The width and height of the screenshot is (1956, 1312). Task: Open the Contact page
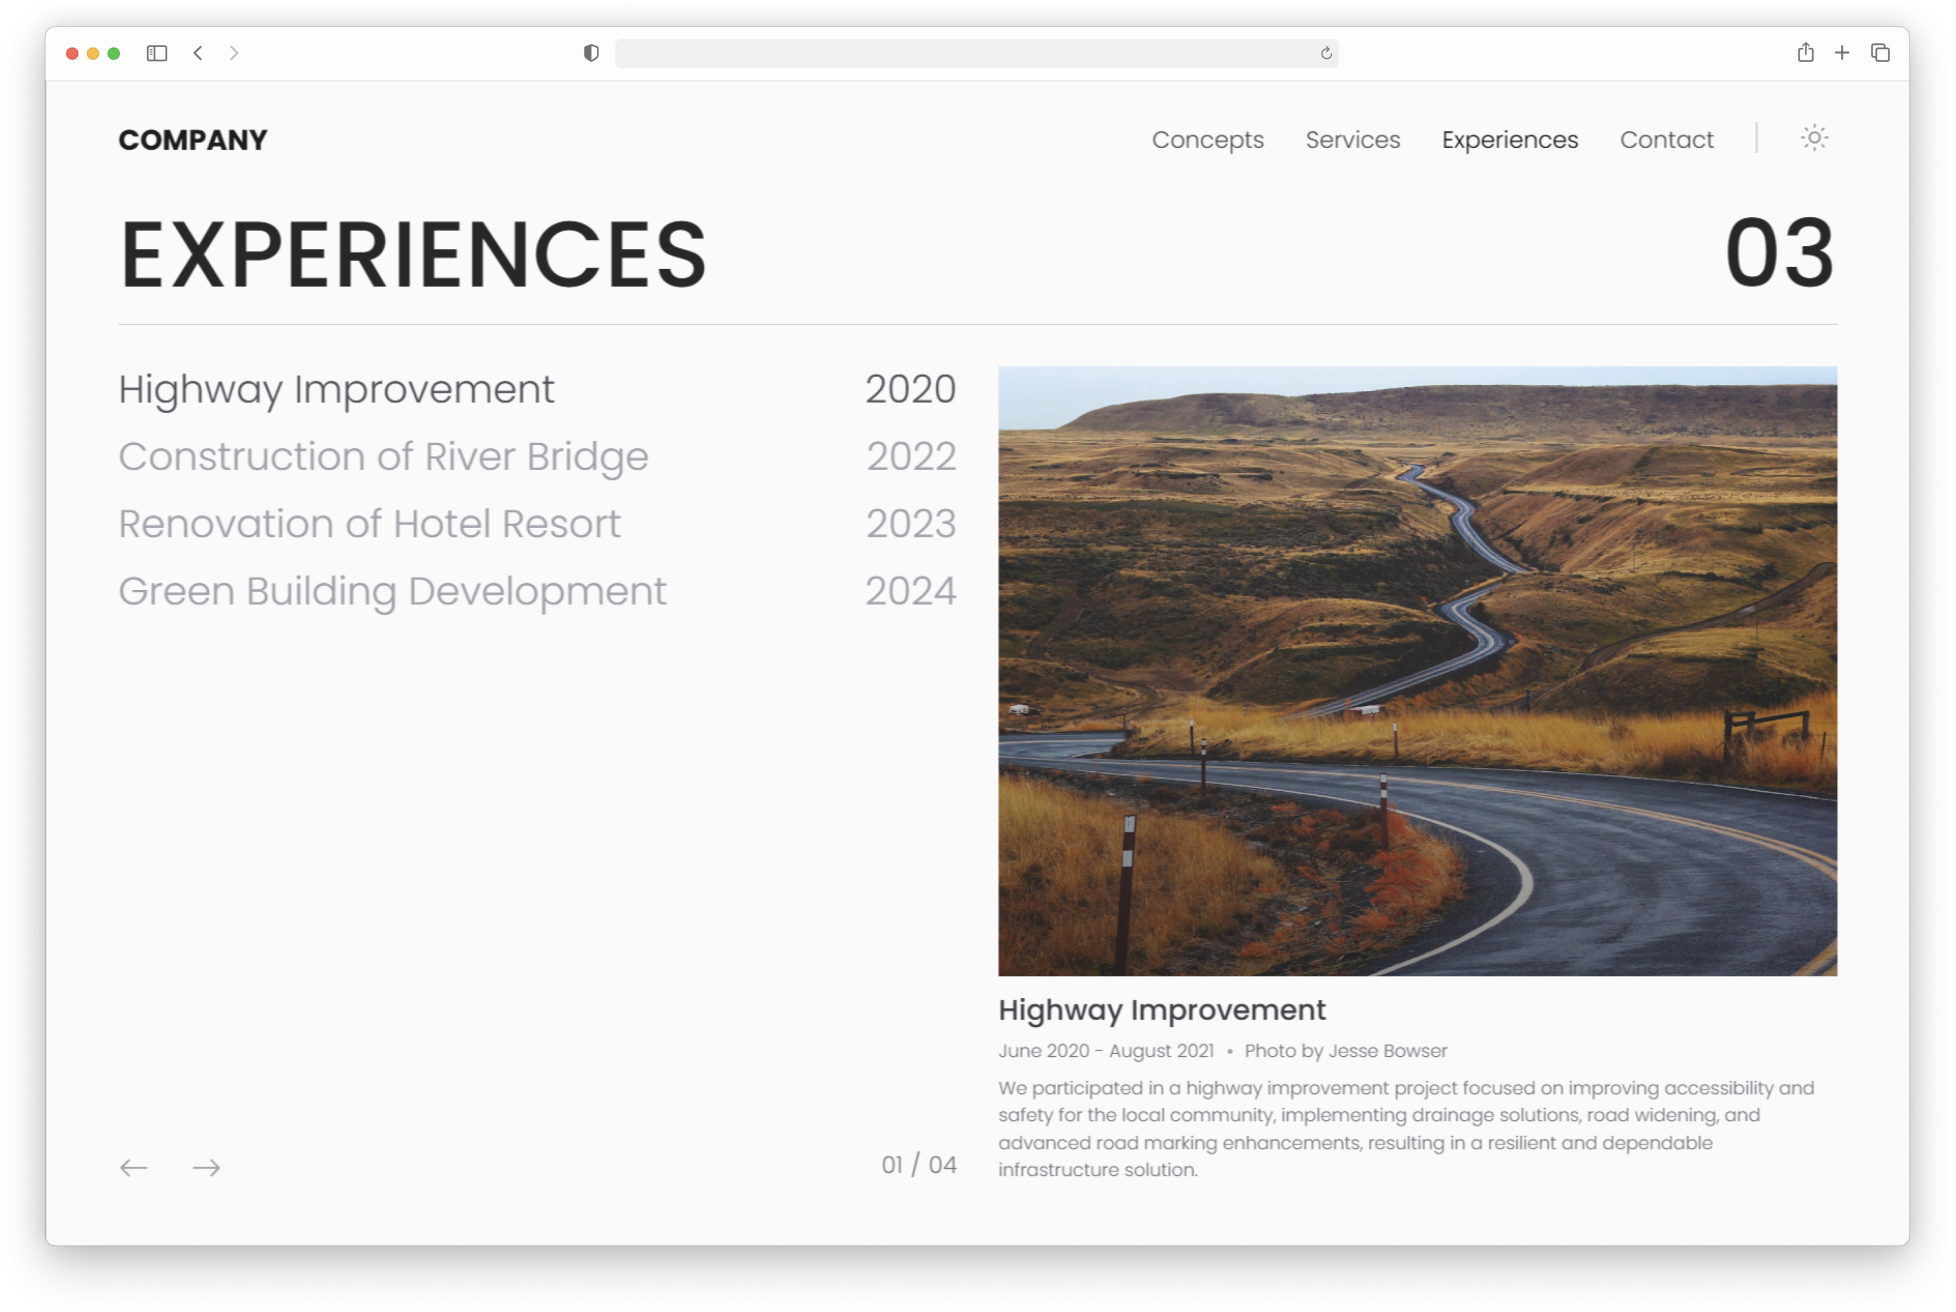[1666, 140]
